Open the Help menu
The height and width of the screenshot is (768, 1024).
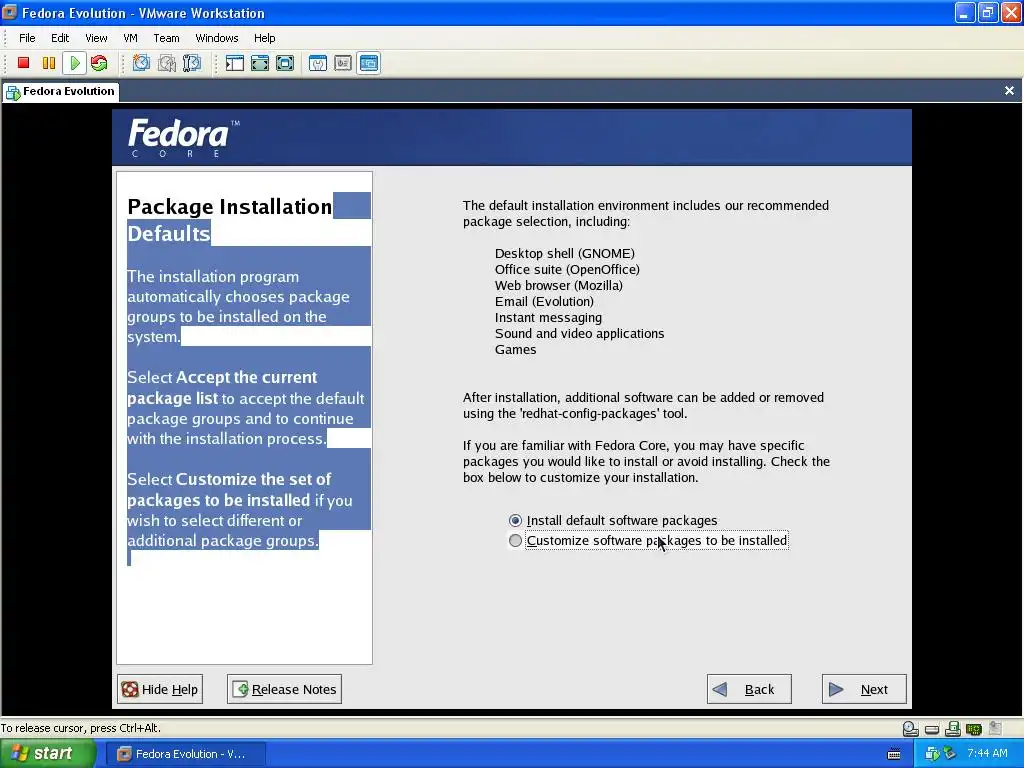(264, 38)
